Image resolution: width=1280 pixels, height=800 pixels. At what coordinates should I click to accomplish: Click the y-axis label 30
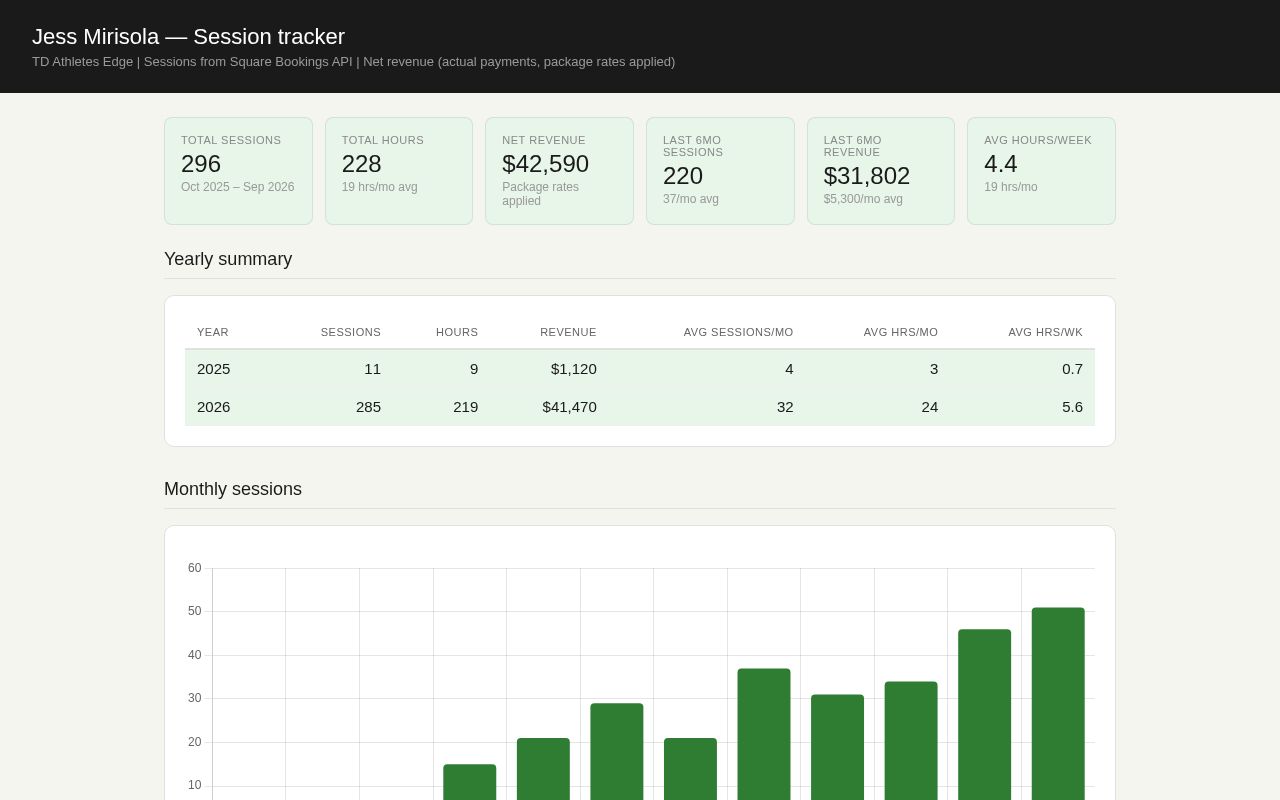click(x=194, y=698)
